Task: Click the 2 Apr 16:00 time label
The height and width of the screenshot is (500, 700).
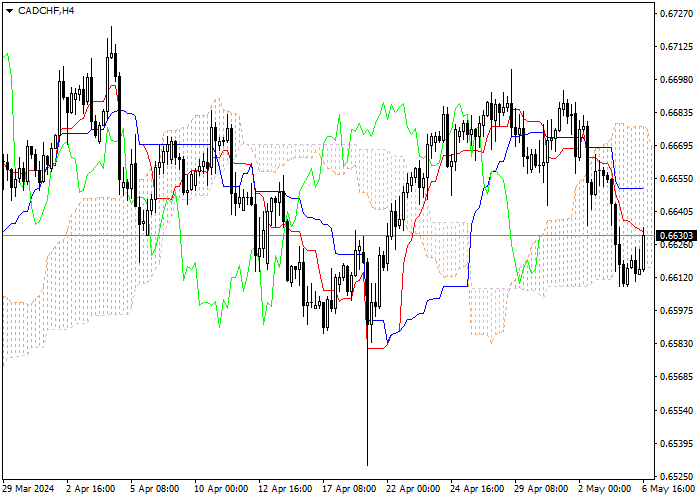Action: click(91, 489)
